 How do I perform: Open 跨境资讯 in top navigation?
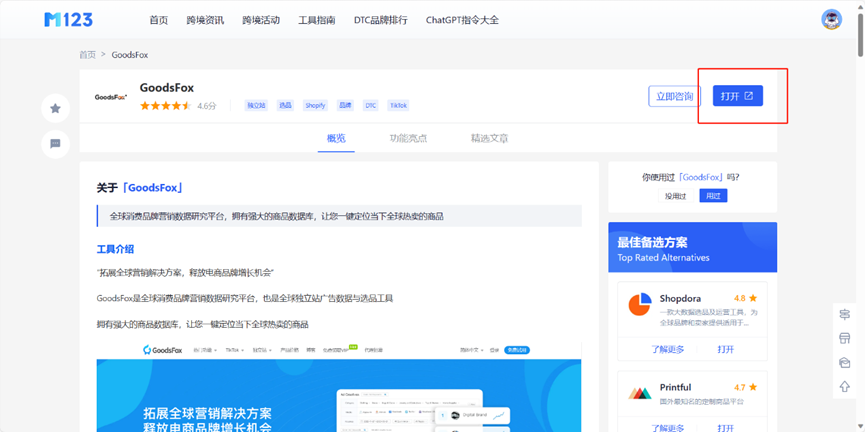[205, 20]
